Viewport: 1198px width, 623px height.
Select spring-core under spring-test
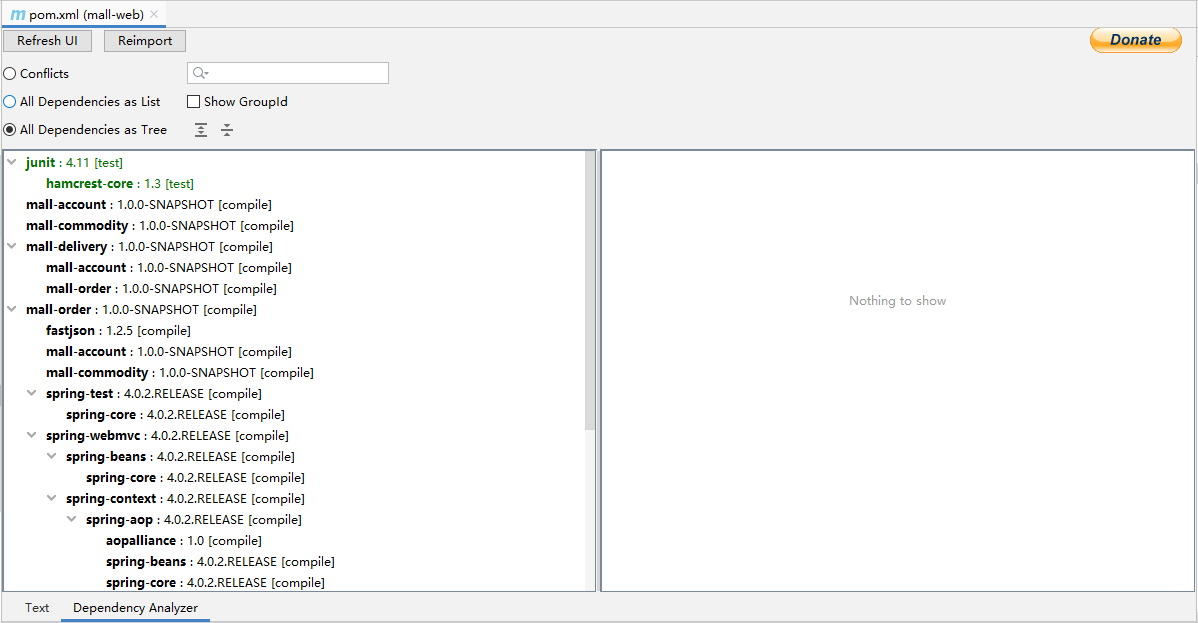coord(175,415)
